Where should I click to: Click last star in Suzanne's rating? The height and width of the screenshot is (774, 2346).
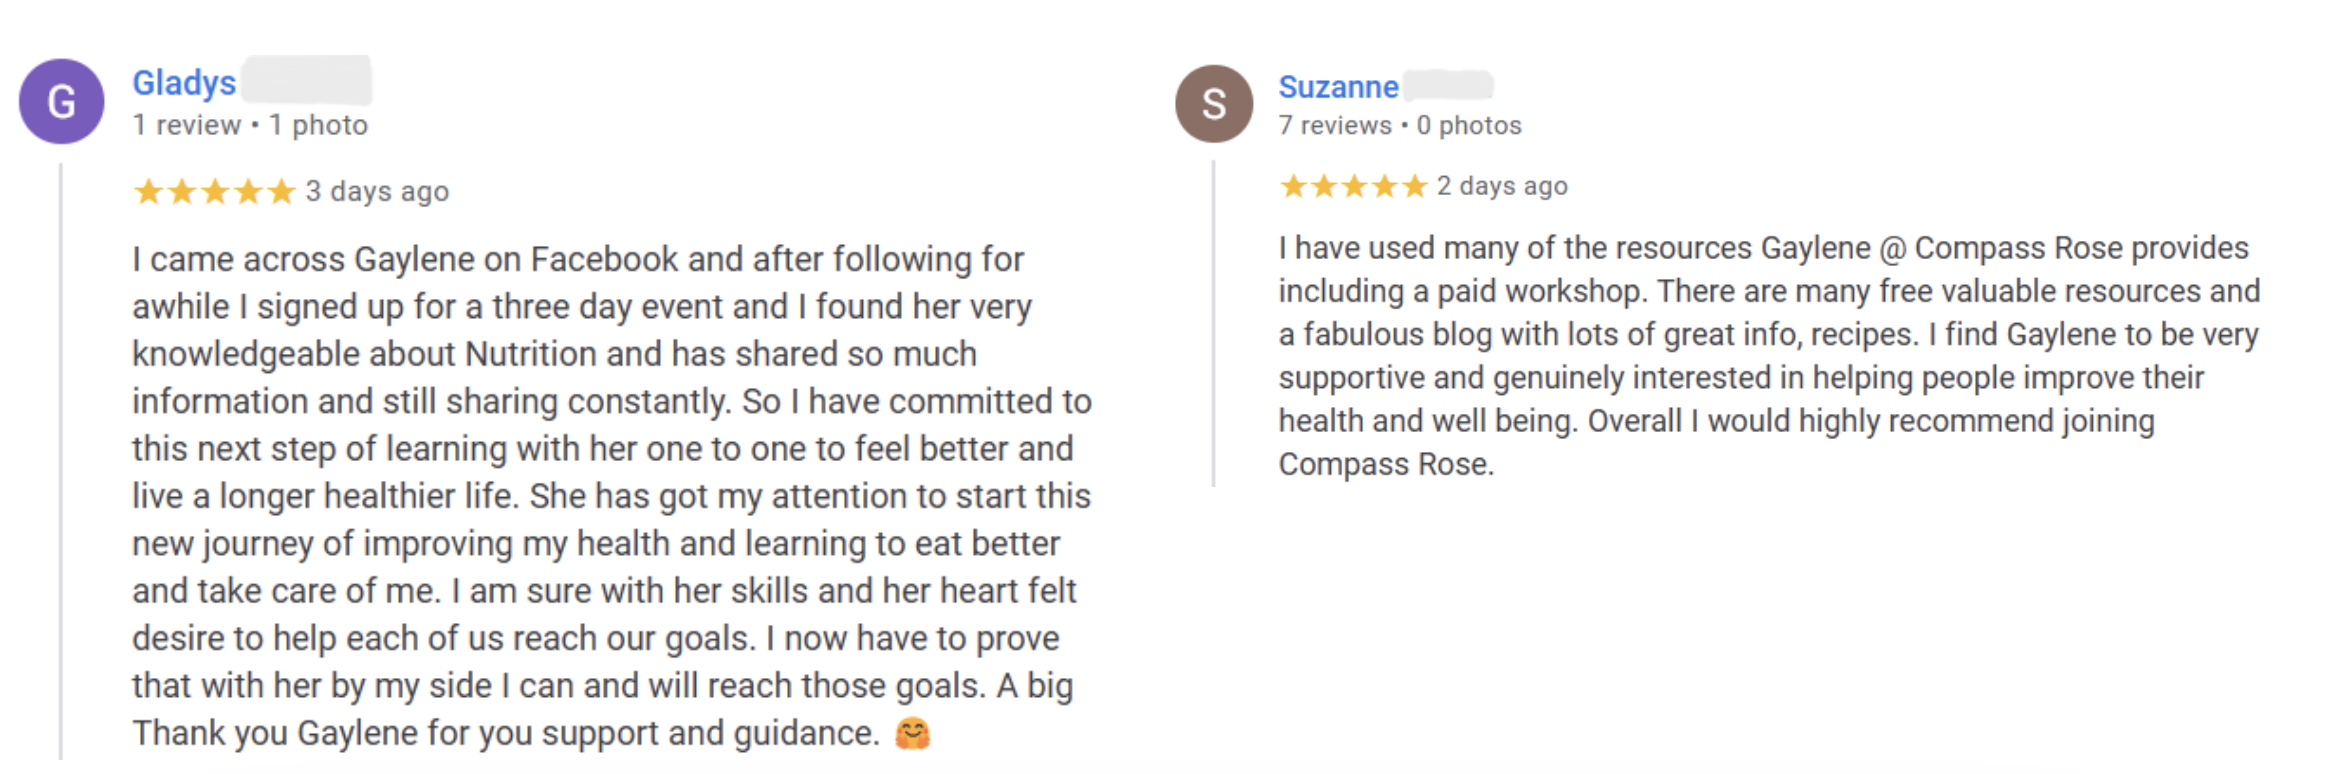(x=1414, y=186)
